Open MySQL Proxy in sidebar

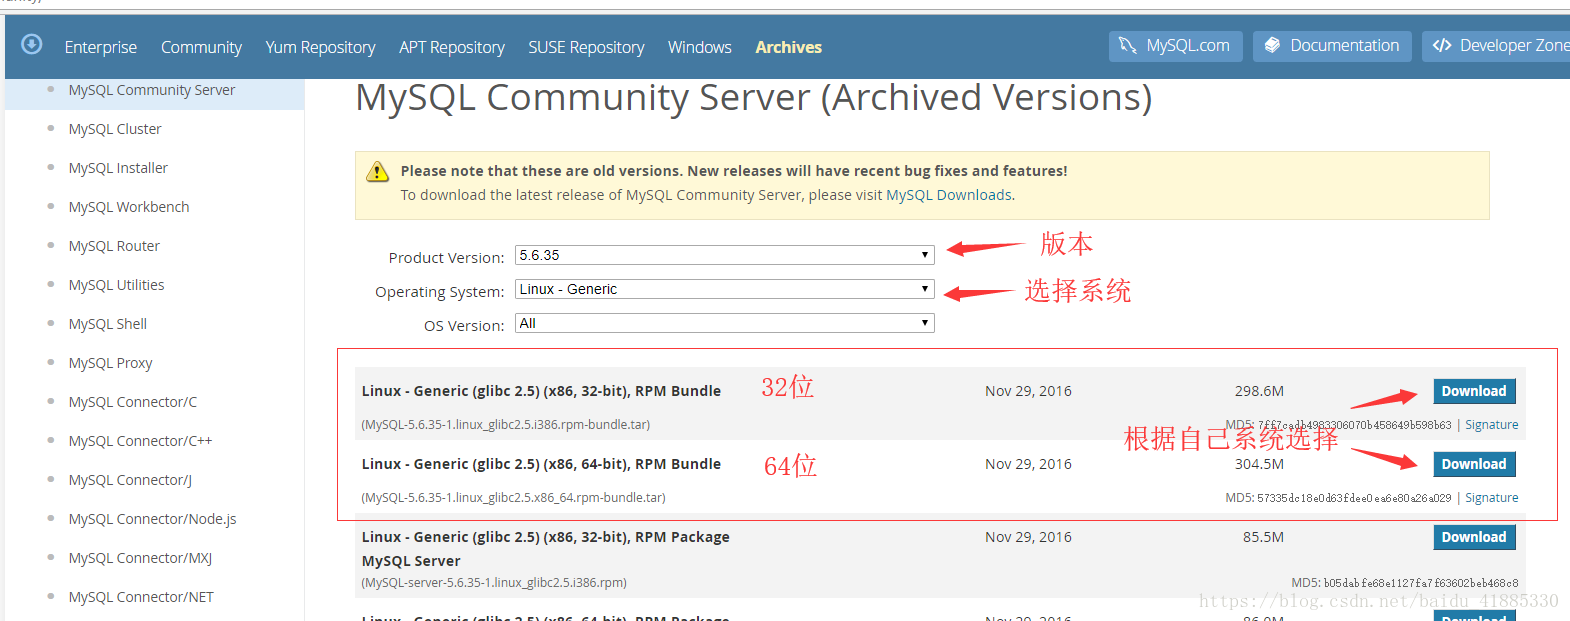tap(110, 363)
